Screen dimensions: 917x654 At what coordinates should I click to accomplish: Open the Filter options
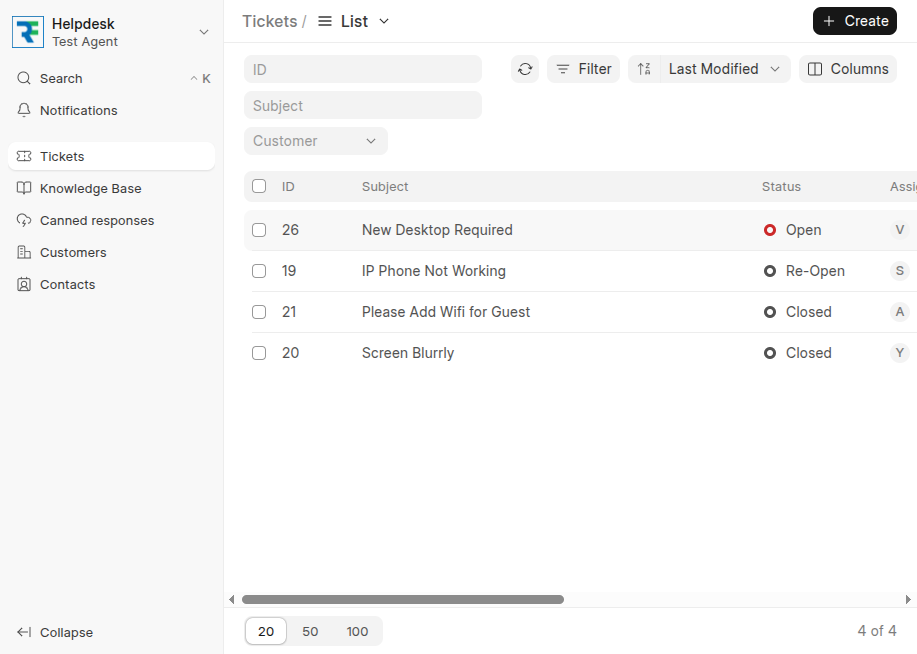[583, 69]
